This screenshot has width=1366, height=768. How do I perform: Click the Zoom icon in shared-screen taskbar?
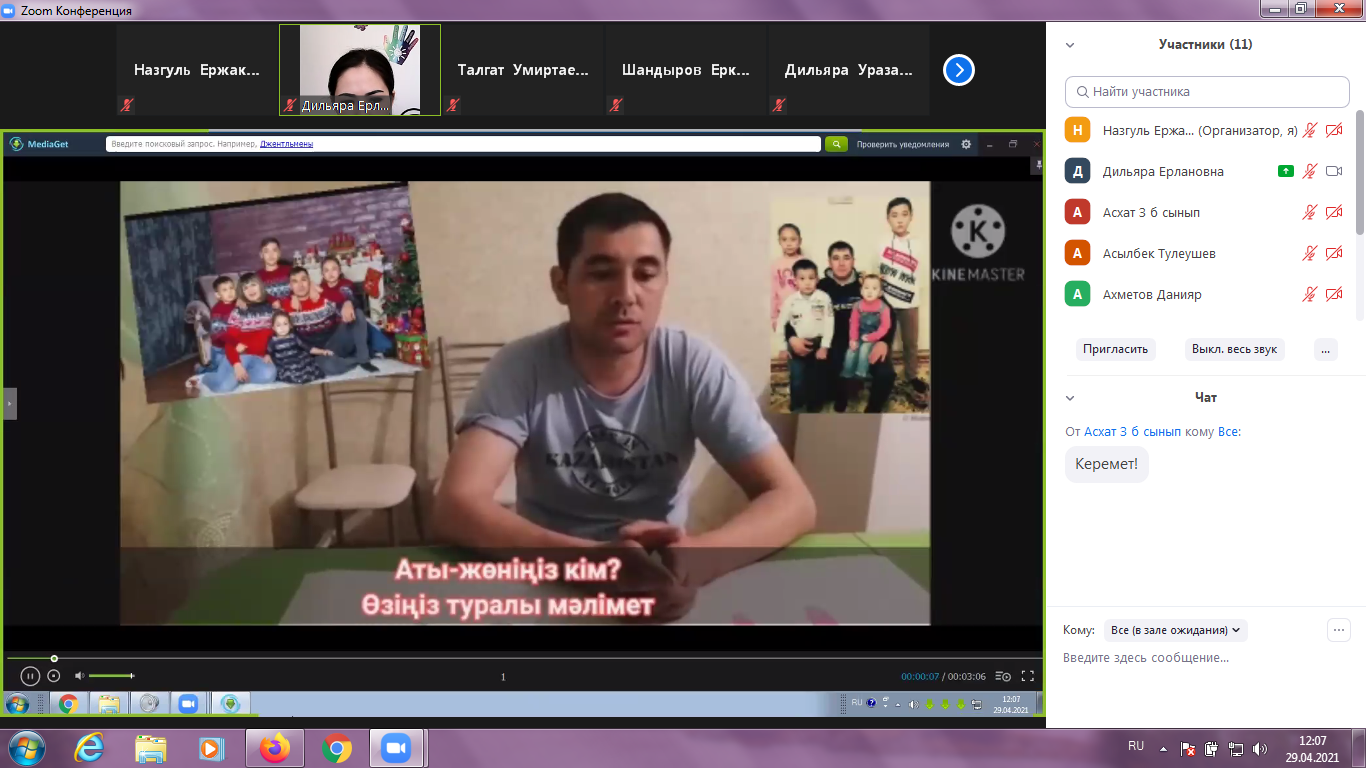click(187, 704)
